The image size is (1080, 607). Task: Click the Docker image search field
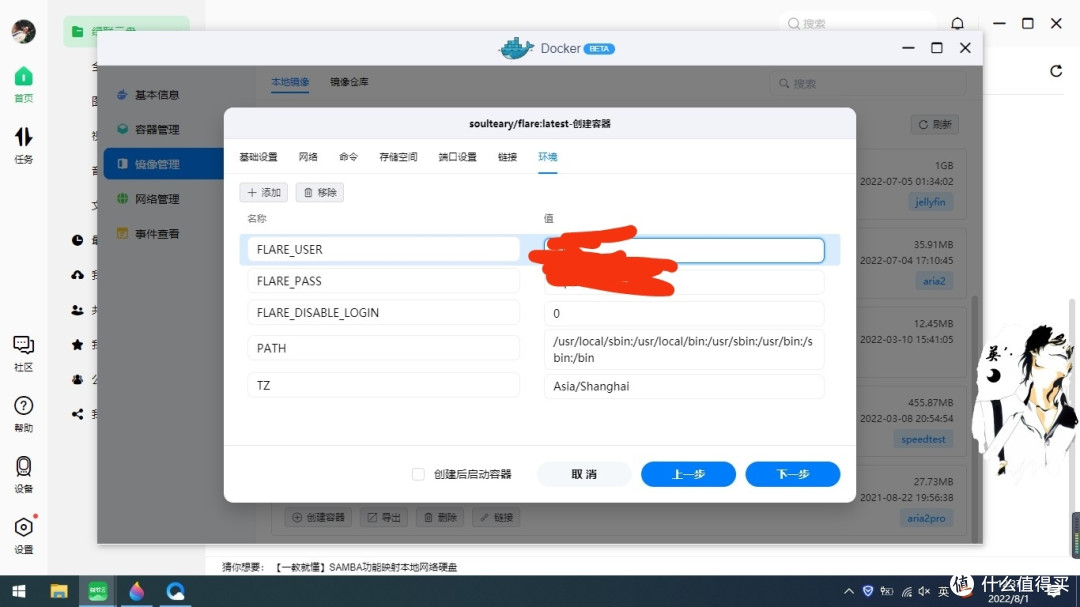click(x=868, y=83)
